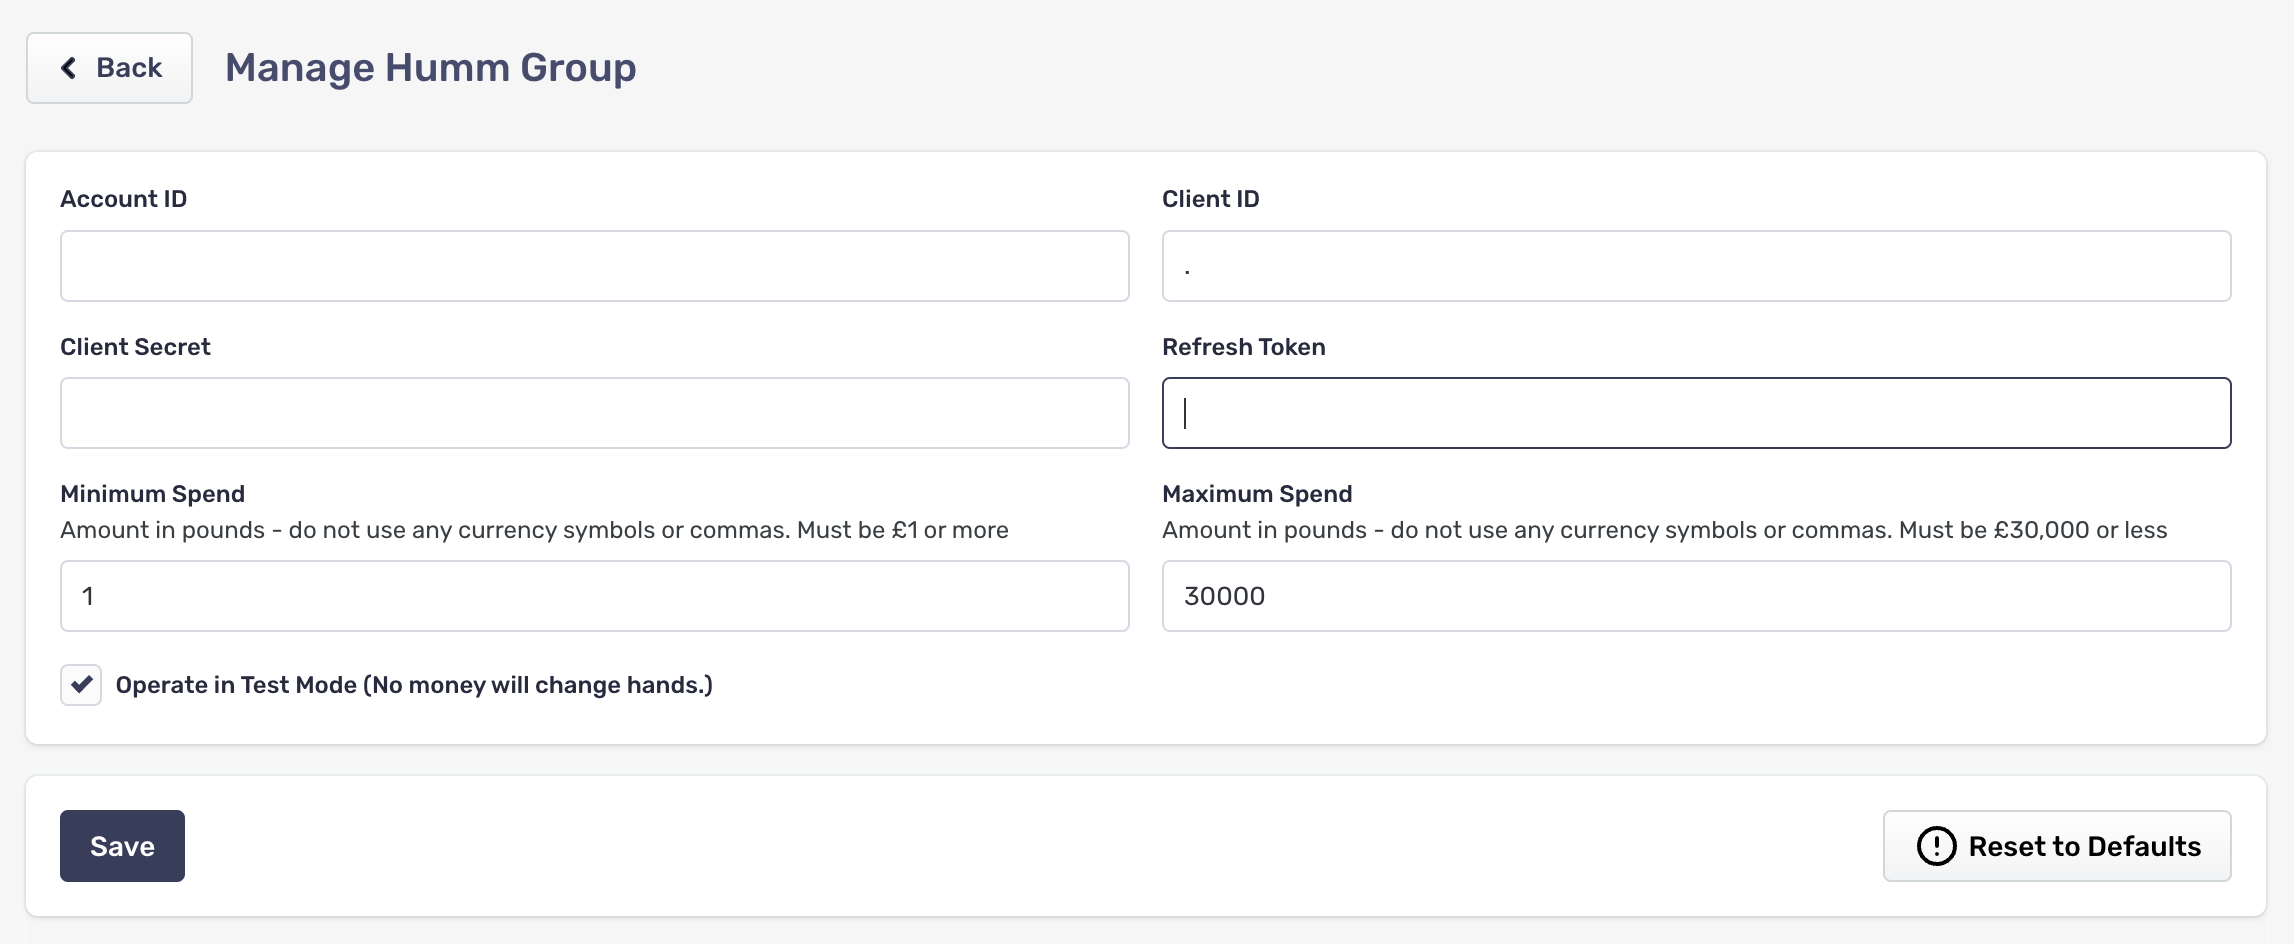Click the left chevron icon beside Back
Viewport: 2294px width, 944px height.
click(x=69, y=68)
